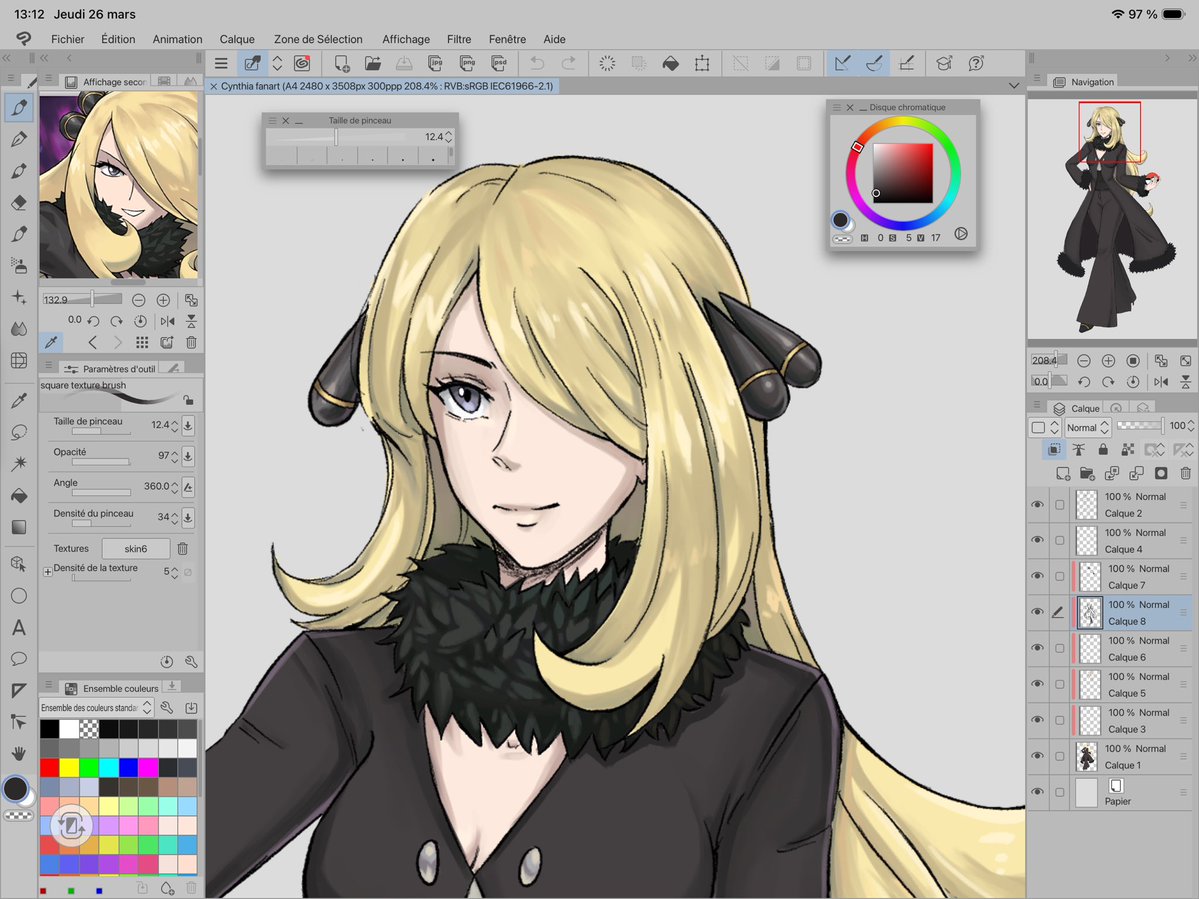This screenshot has width=1199, height=899.
Task: Adjust the Opacité value stepper
Action: 175,456
